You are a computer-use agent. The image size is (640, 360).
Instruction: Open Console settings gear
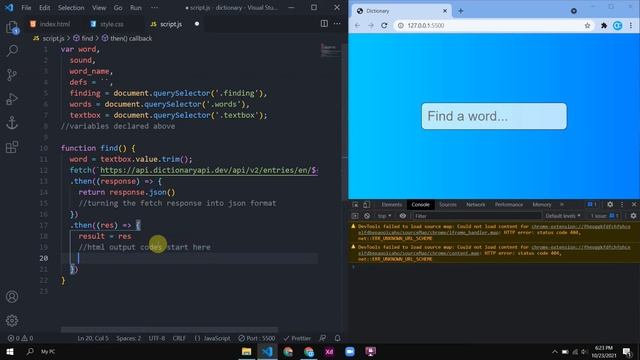pos(633,216)
